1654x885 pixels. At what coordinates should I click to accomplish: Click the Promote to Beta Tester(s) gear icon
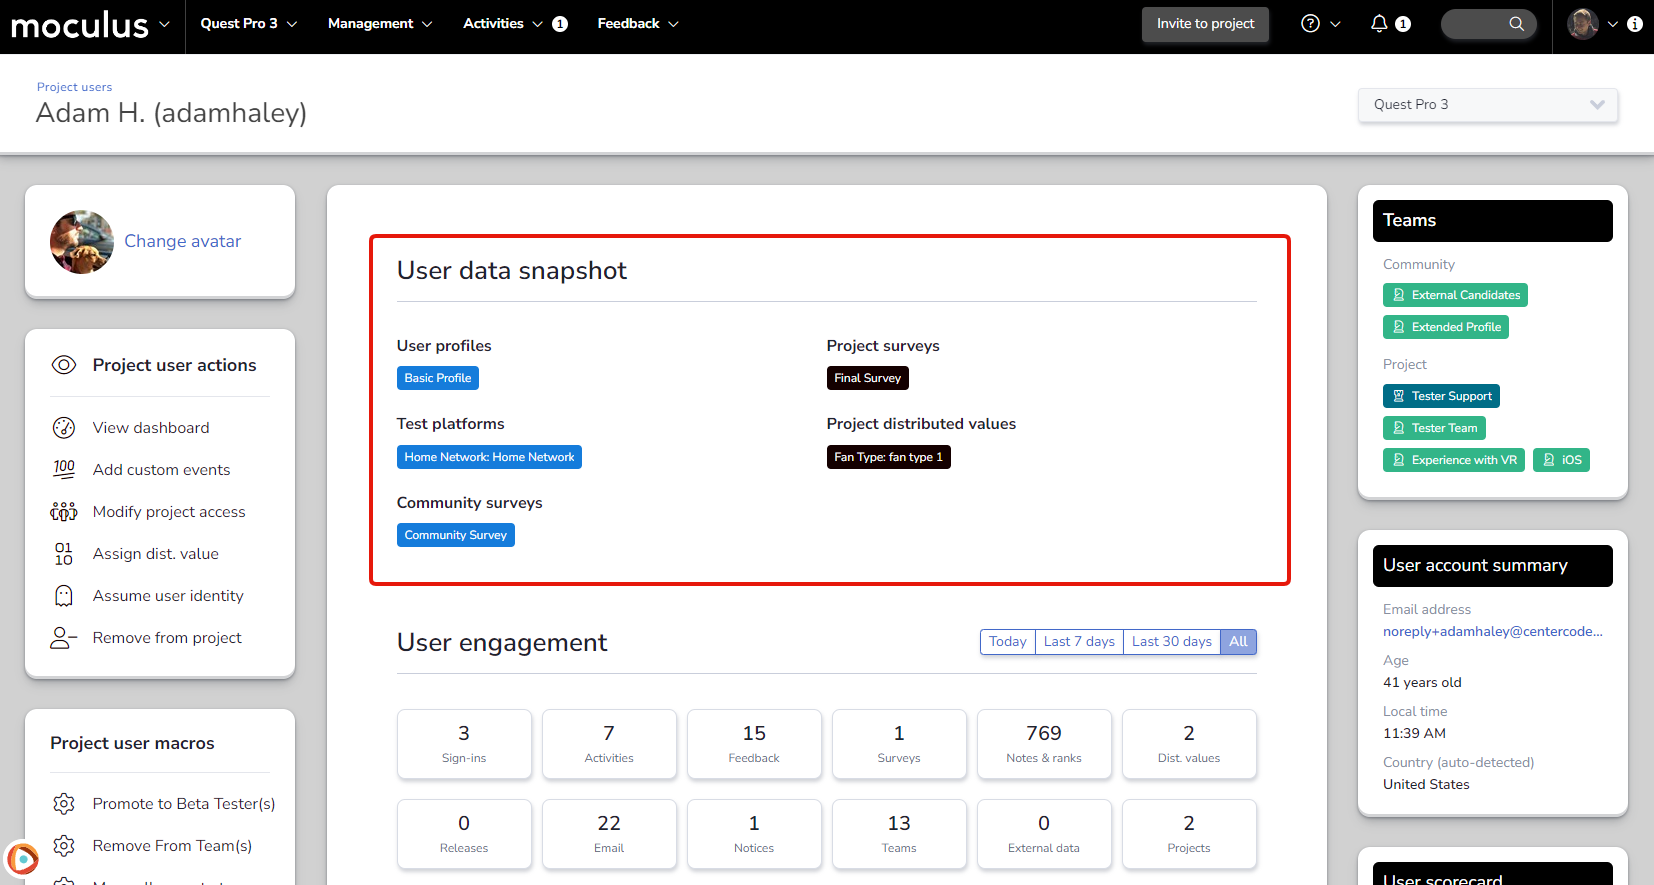point(64,804)
